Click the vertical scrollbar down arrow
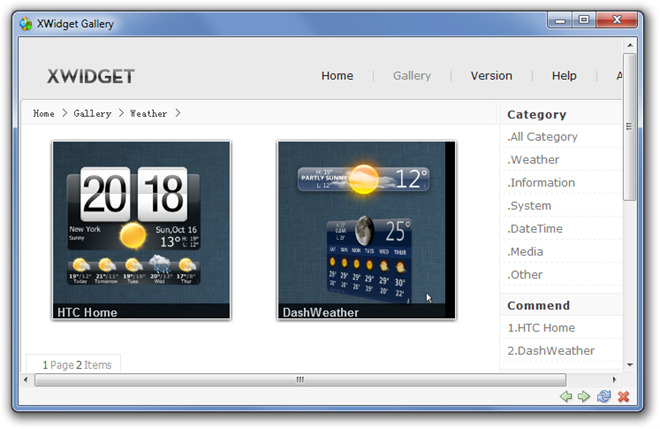The height and width of the screenshot is (429, 660). [630, 365]
